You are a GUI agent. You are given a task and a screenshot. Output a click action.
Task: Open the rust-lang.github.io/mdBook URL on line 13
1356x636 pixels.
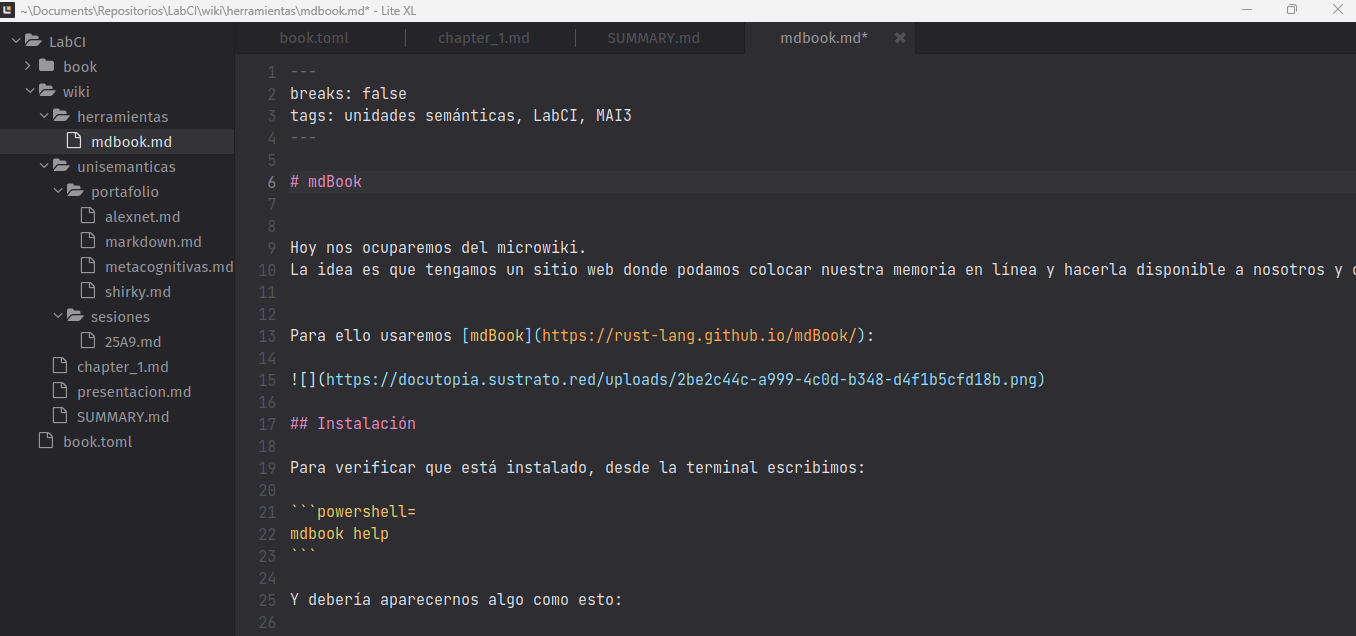coord(701,336)
